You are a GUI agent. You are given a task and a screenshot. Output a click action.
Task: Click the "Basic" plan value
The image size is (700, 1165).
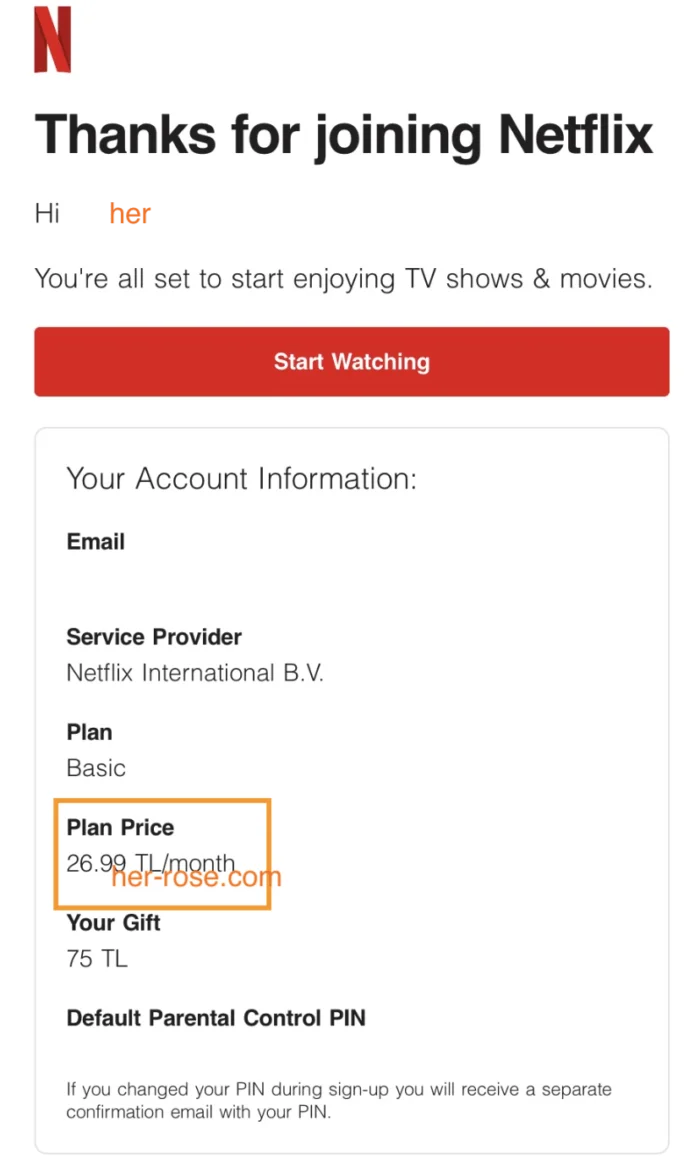tap(96, 768)
